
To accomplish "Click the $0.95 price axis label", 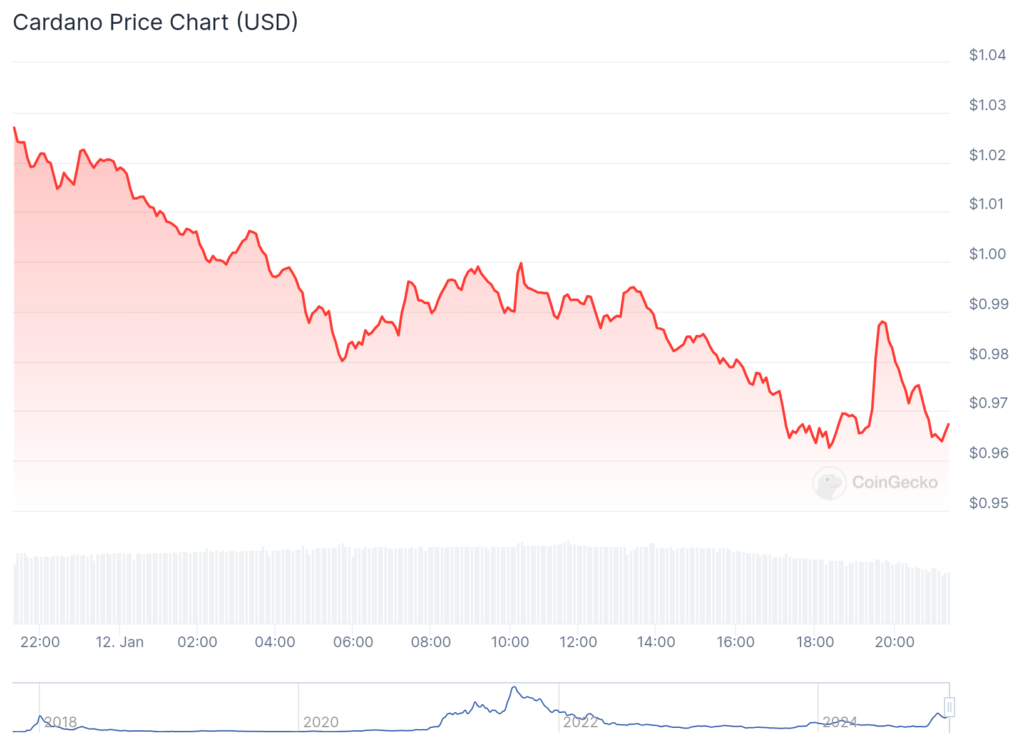I will click(x=987, y=503).
